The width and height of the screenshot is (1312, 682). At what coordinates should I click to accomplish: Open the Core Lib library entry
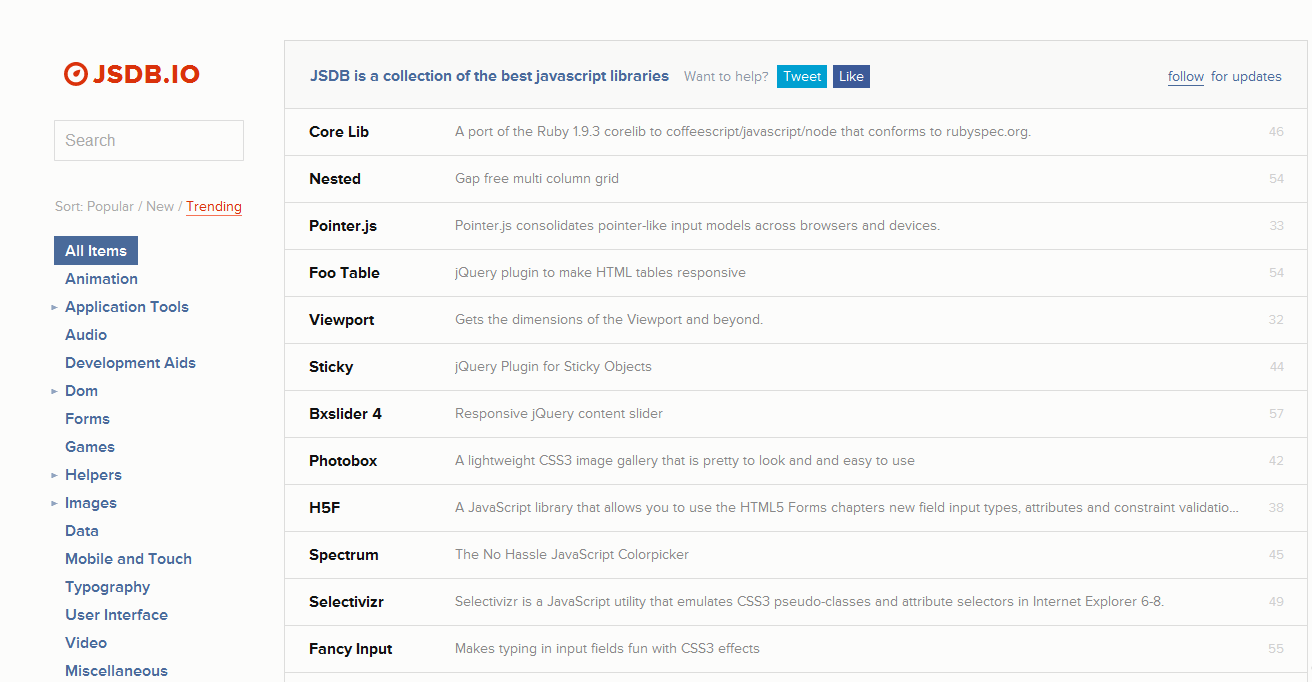pos(339,132)
